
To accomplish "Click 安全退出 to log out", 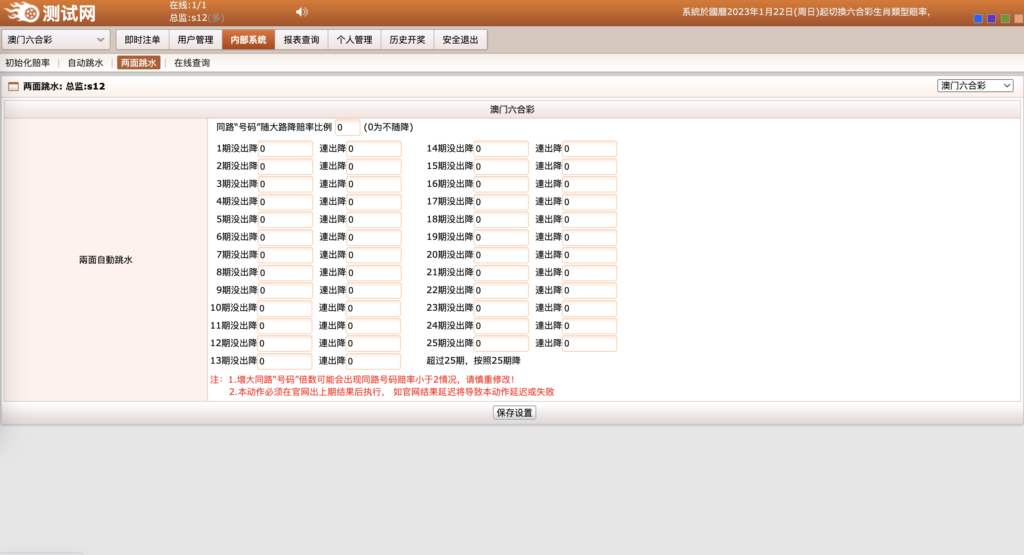I will coord(460,40).
